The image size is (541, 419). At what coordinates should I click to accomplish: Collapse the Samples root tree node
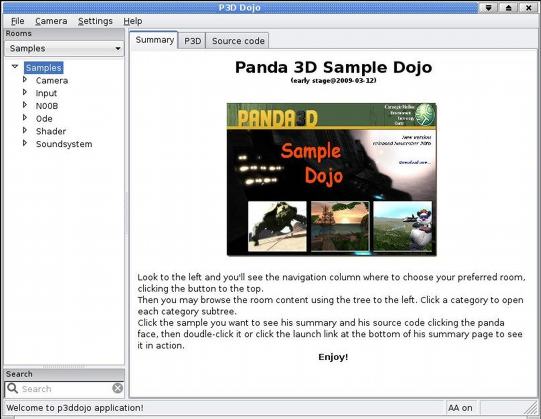click(15, 66)
